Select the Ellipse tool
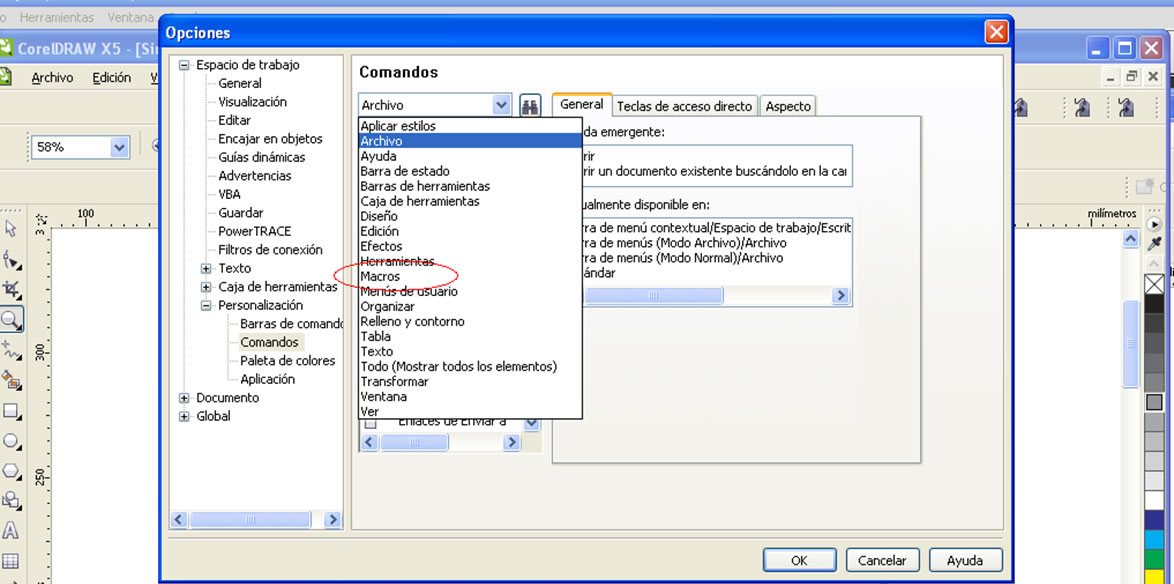 [x=10, y=438]
